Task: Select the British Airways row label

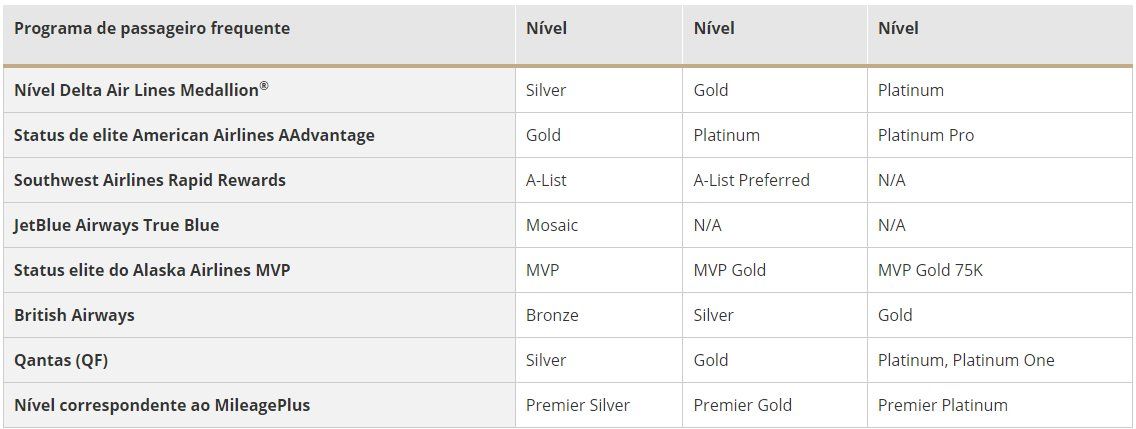Action: click(74, 315)
